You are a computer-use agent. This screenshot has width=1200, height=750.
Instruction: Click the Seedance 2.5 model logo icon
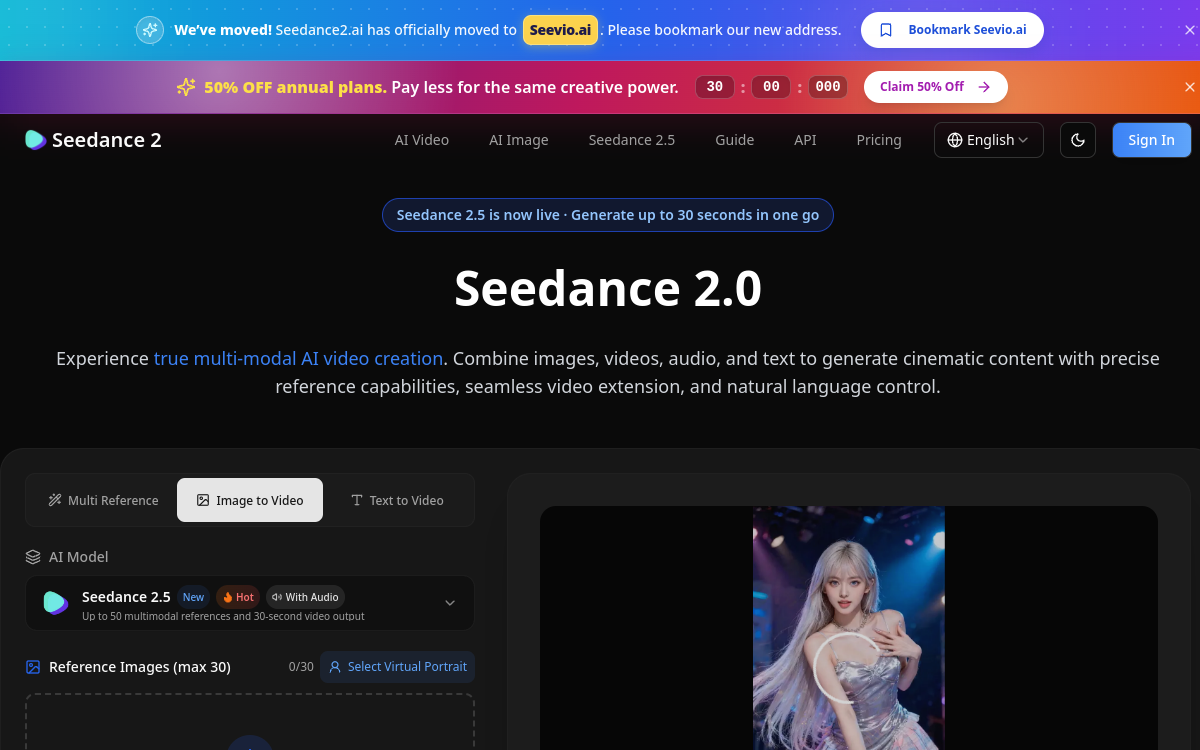[x=56, y=602]
